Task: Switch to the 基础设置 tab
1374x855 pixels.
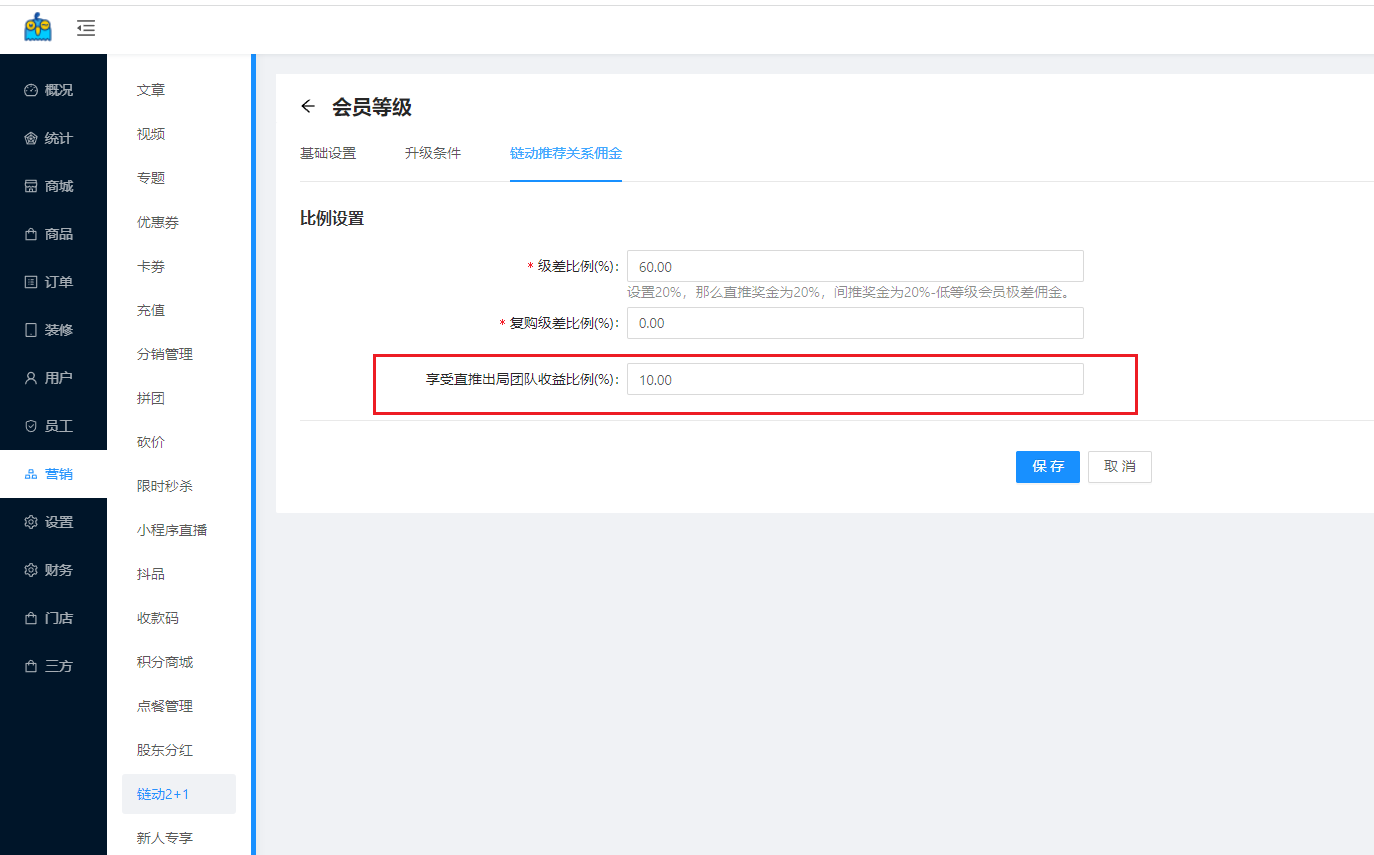Action: (x=328, y=153)
